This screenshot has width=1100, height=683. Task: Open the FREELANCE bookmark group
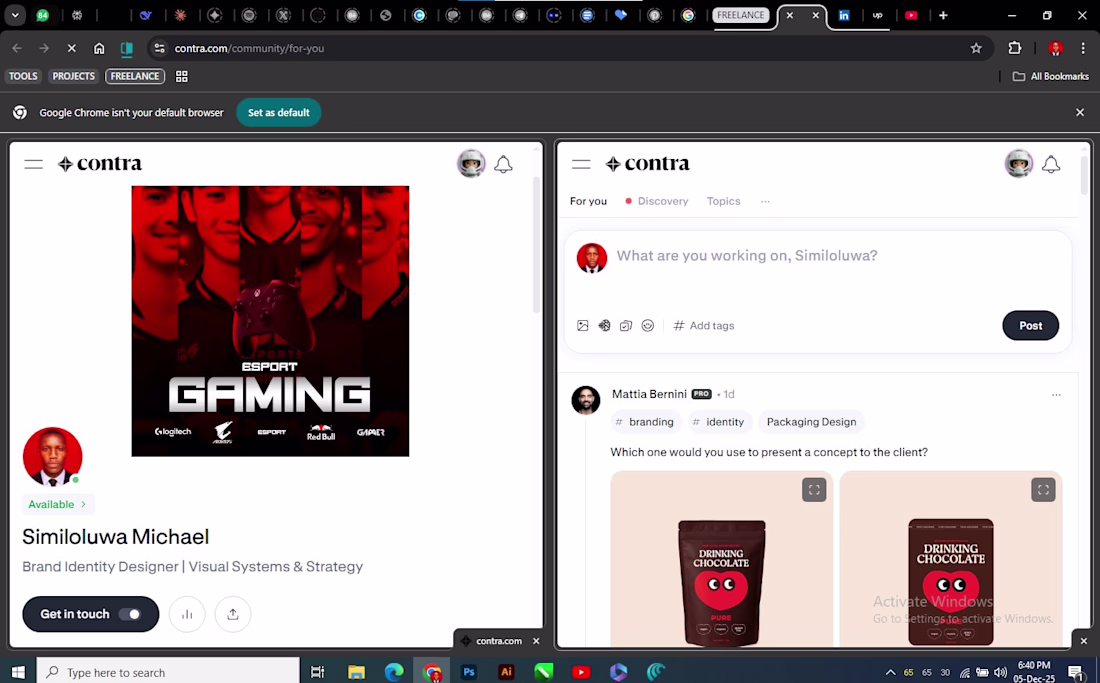pyautogui.click(x=135, y=76)
